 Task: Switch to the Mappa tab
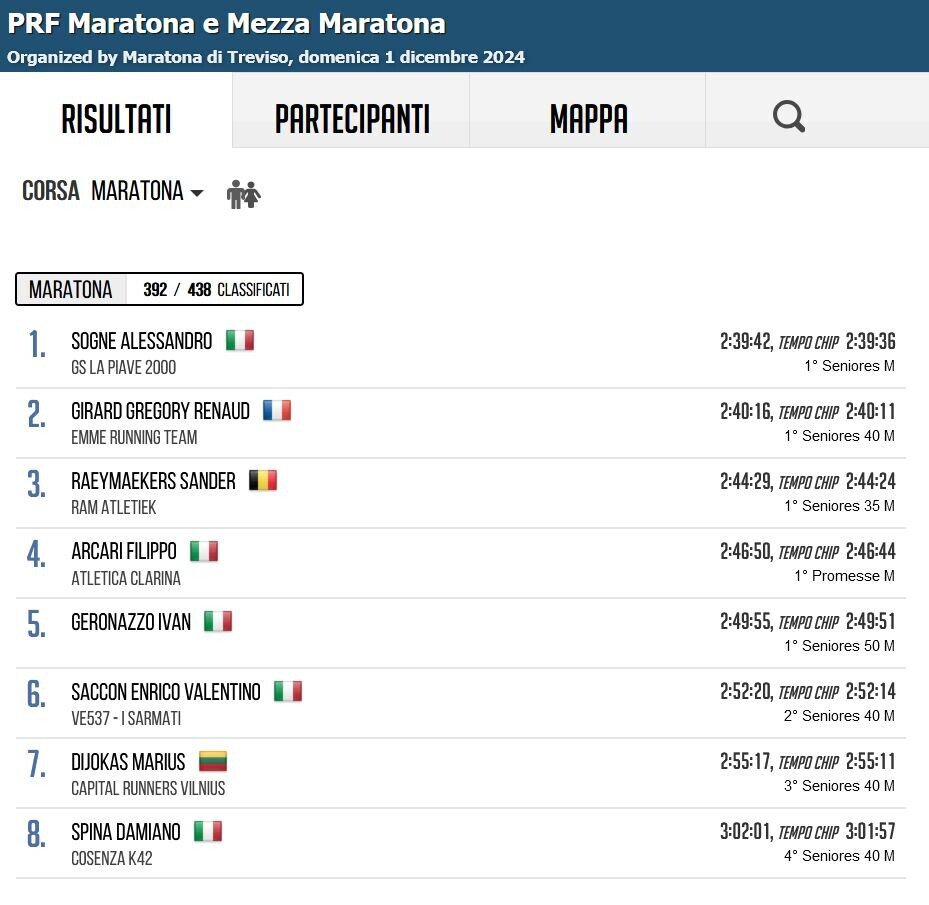click(588, 119)
